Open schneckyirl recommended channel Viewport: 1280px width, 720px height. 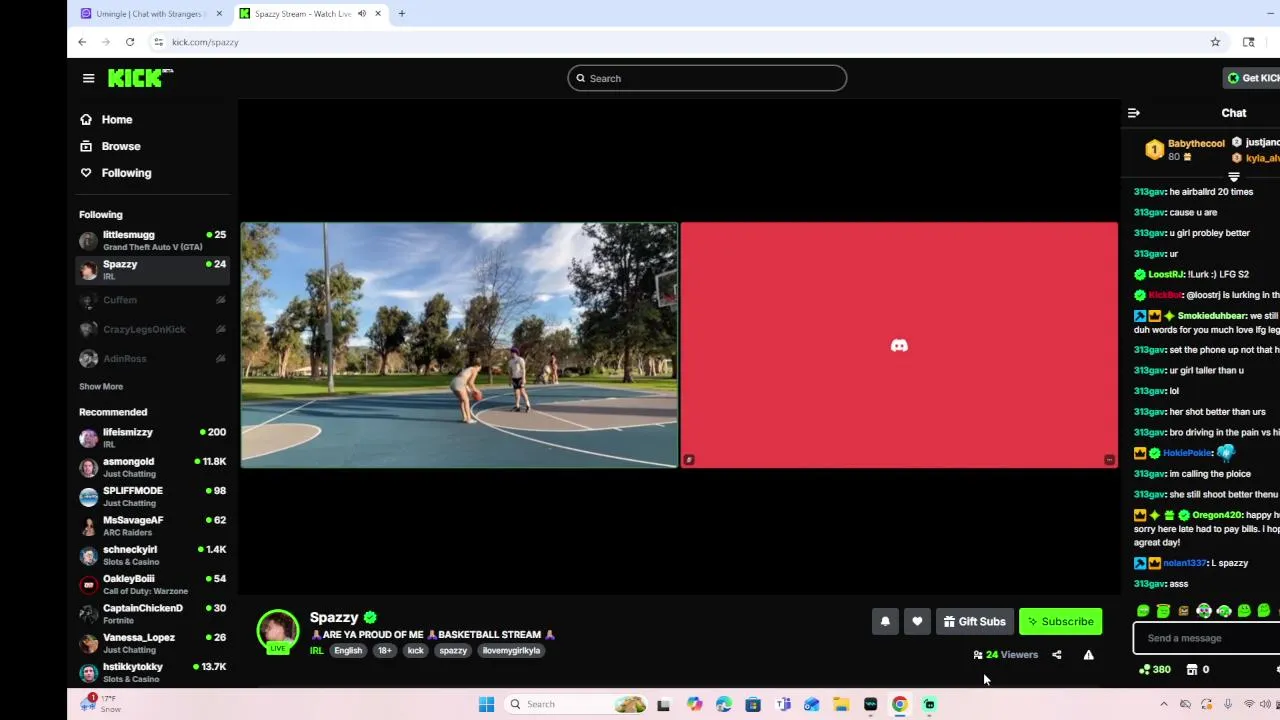[x=154, y=555]
